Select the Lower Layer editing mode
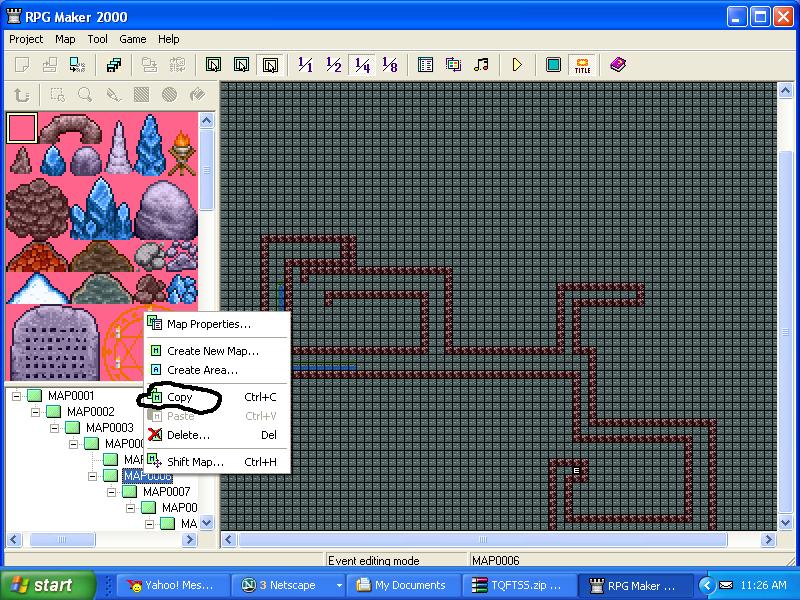 213,65
